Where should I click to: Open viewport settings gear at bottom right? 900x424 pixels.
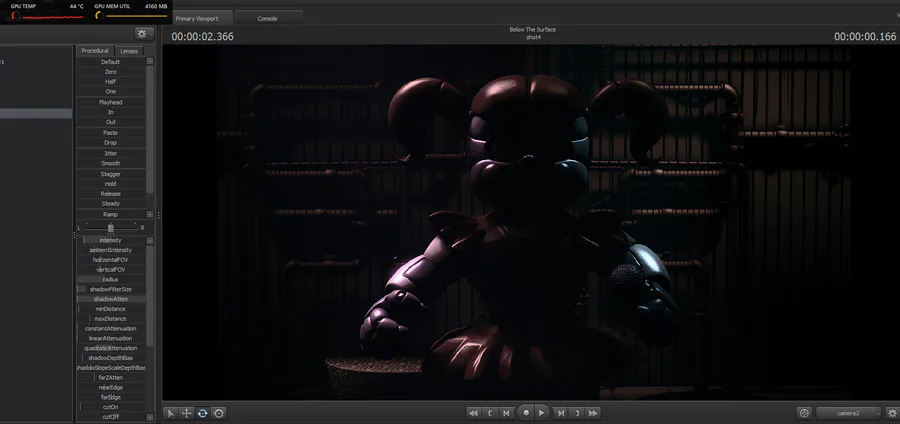click(892, 413)
